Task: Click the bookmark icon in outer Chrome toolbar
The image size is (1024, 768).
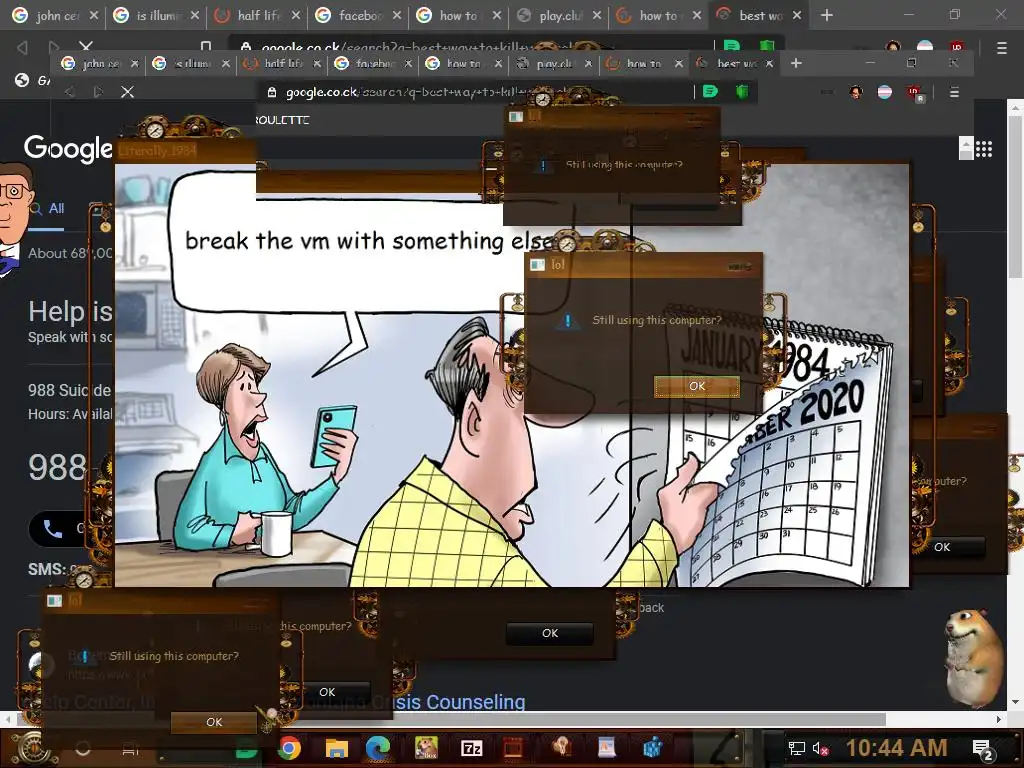Action: [206, 46]
